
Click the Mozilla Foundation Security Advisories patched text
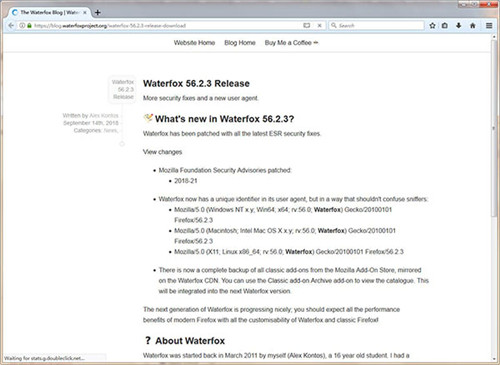tap(225, 170)
